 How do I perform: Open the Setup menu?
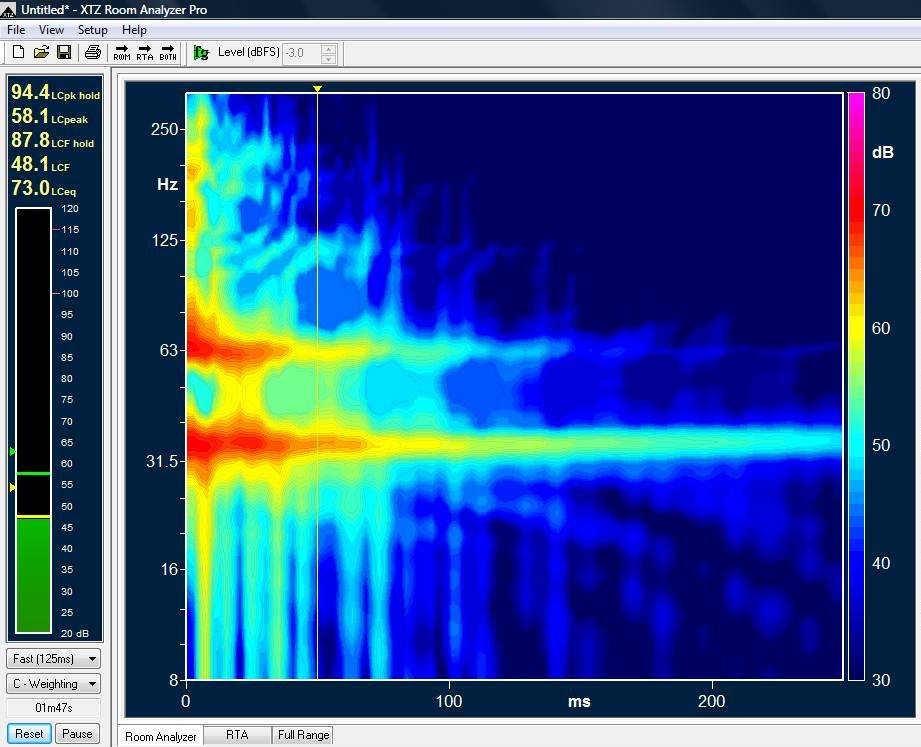click(x=93, y=30)
